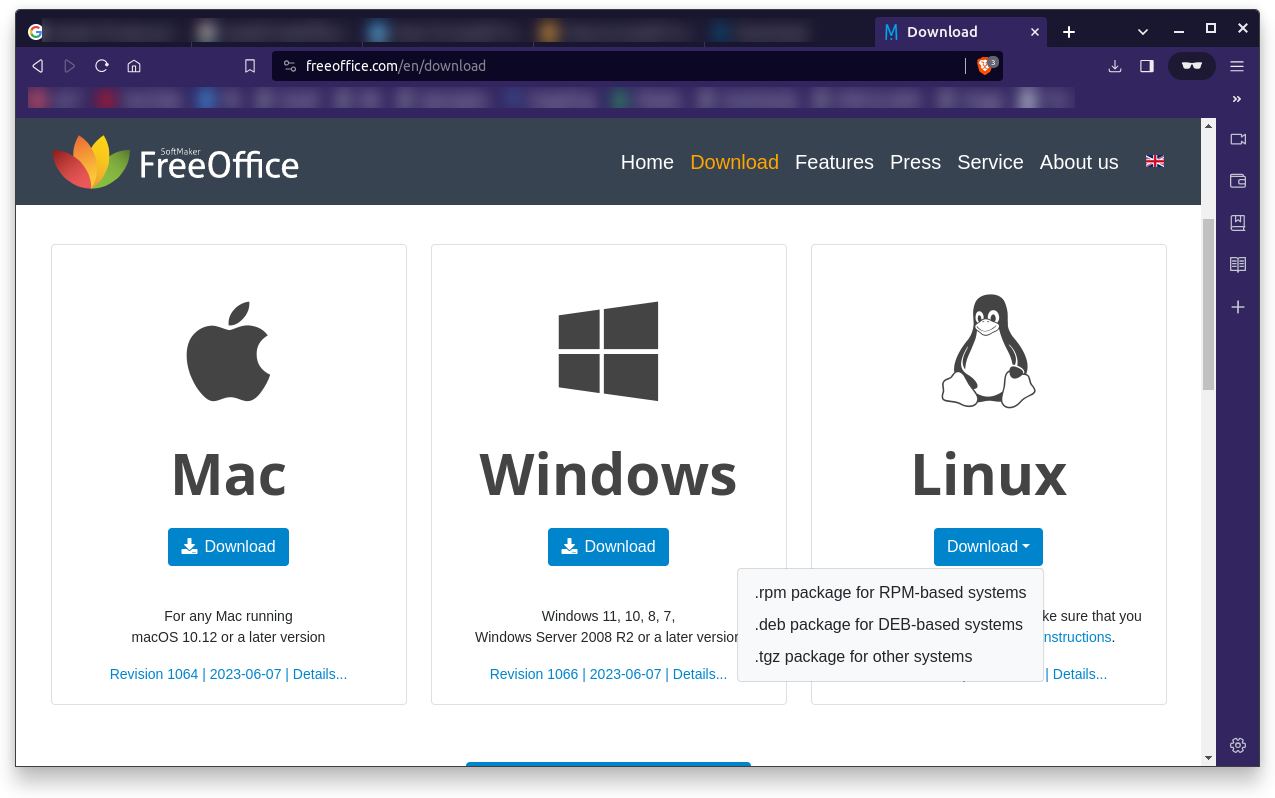Image resolution: width=1275 pixels, height=798 pixels.
Task: Start a Brave Talk call from the sidebar
Action: coord(1237,139)
